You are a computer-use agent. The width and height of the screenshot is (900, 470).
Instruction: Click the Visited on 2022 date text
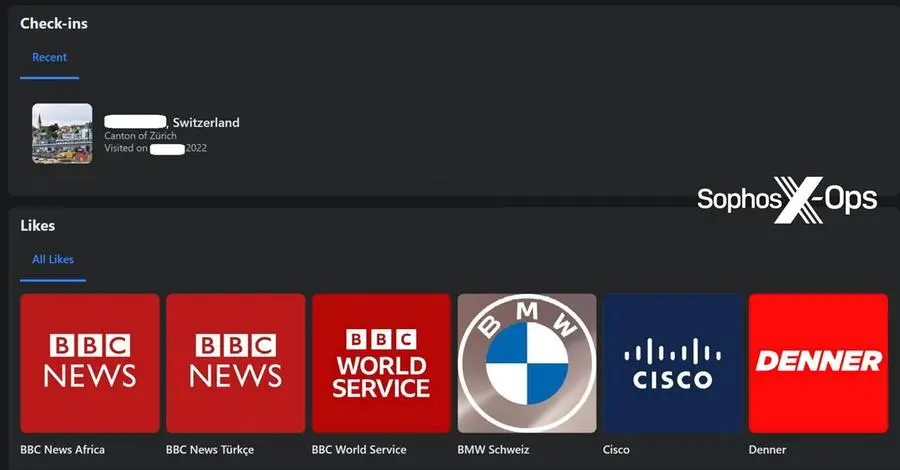pyautogui.click(x=156, y=148)
